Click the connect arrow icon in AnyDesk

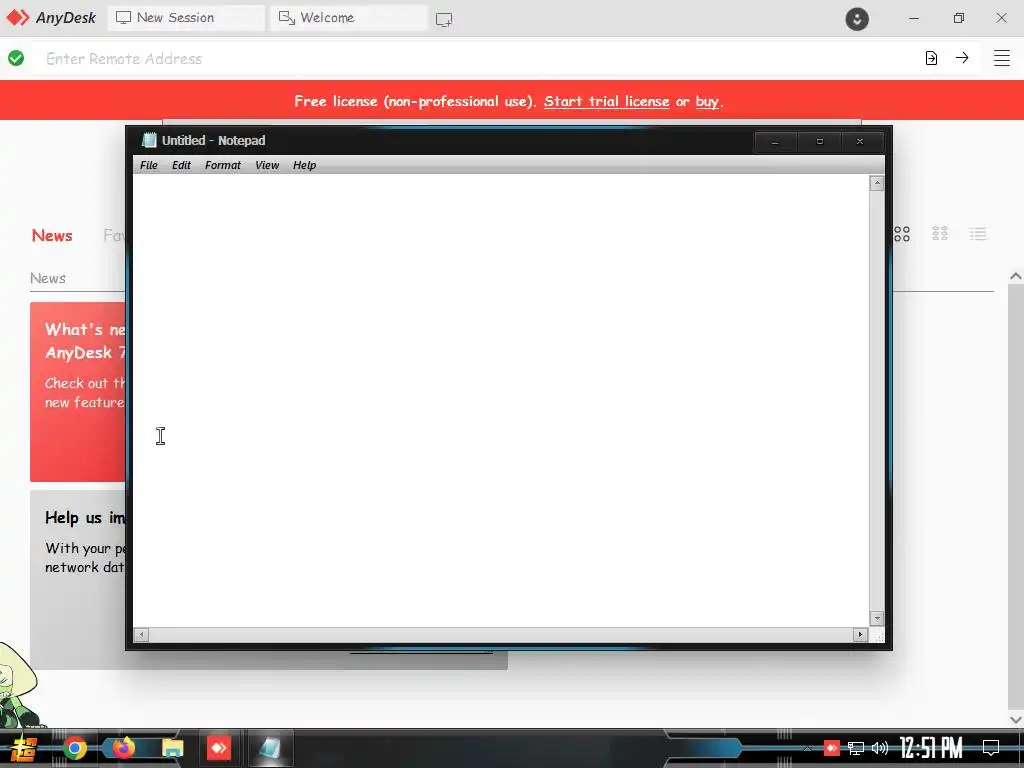coord(962,57)
